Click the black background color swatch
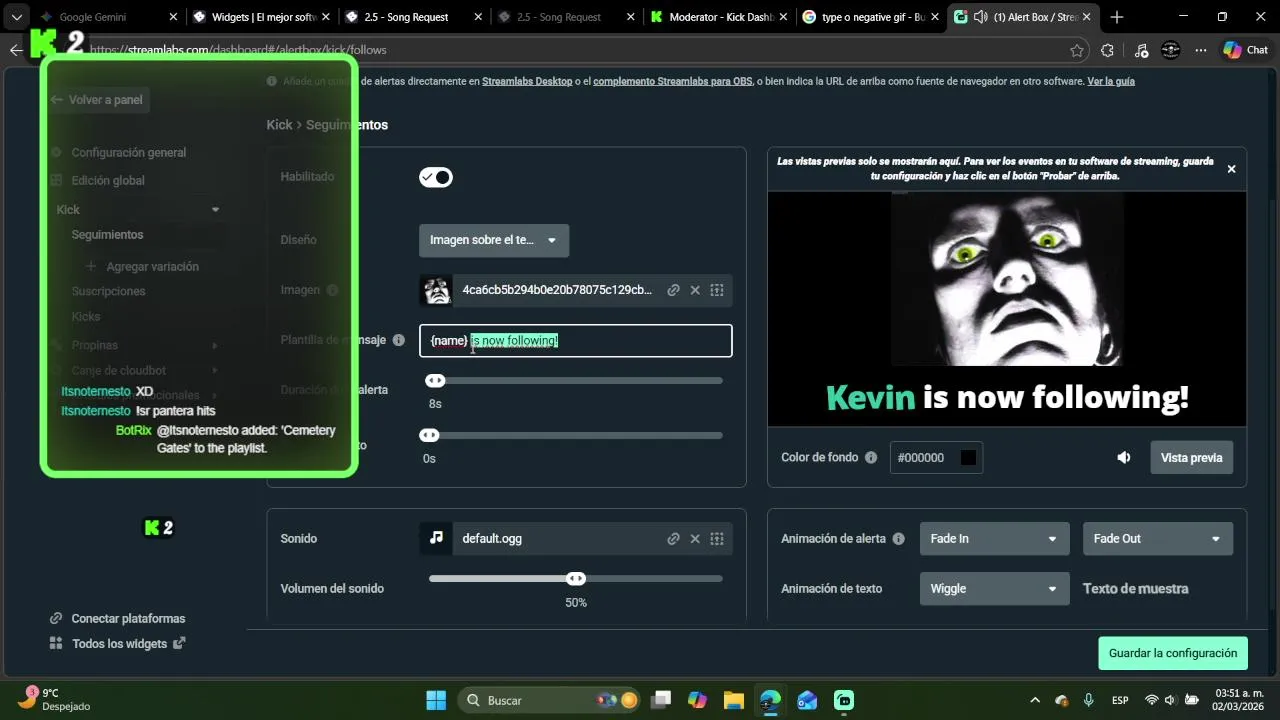 [x=968, y=457]
